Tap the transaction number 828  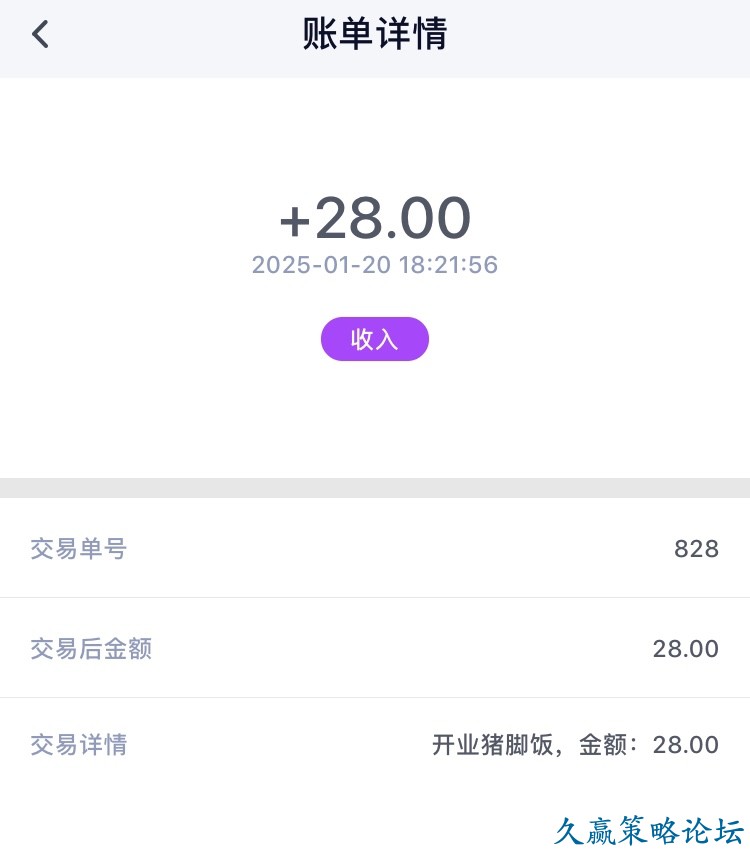[x=696, y=548]
